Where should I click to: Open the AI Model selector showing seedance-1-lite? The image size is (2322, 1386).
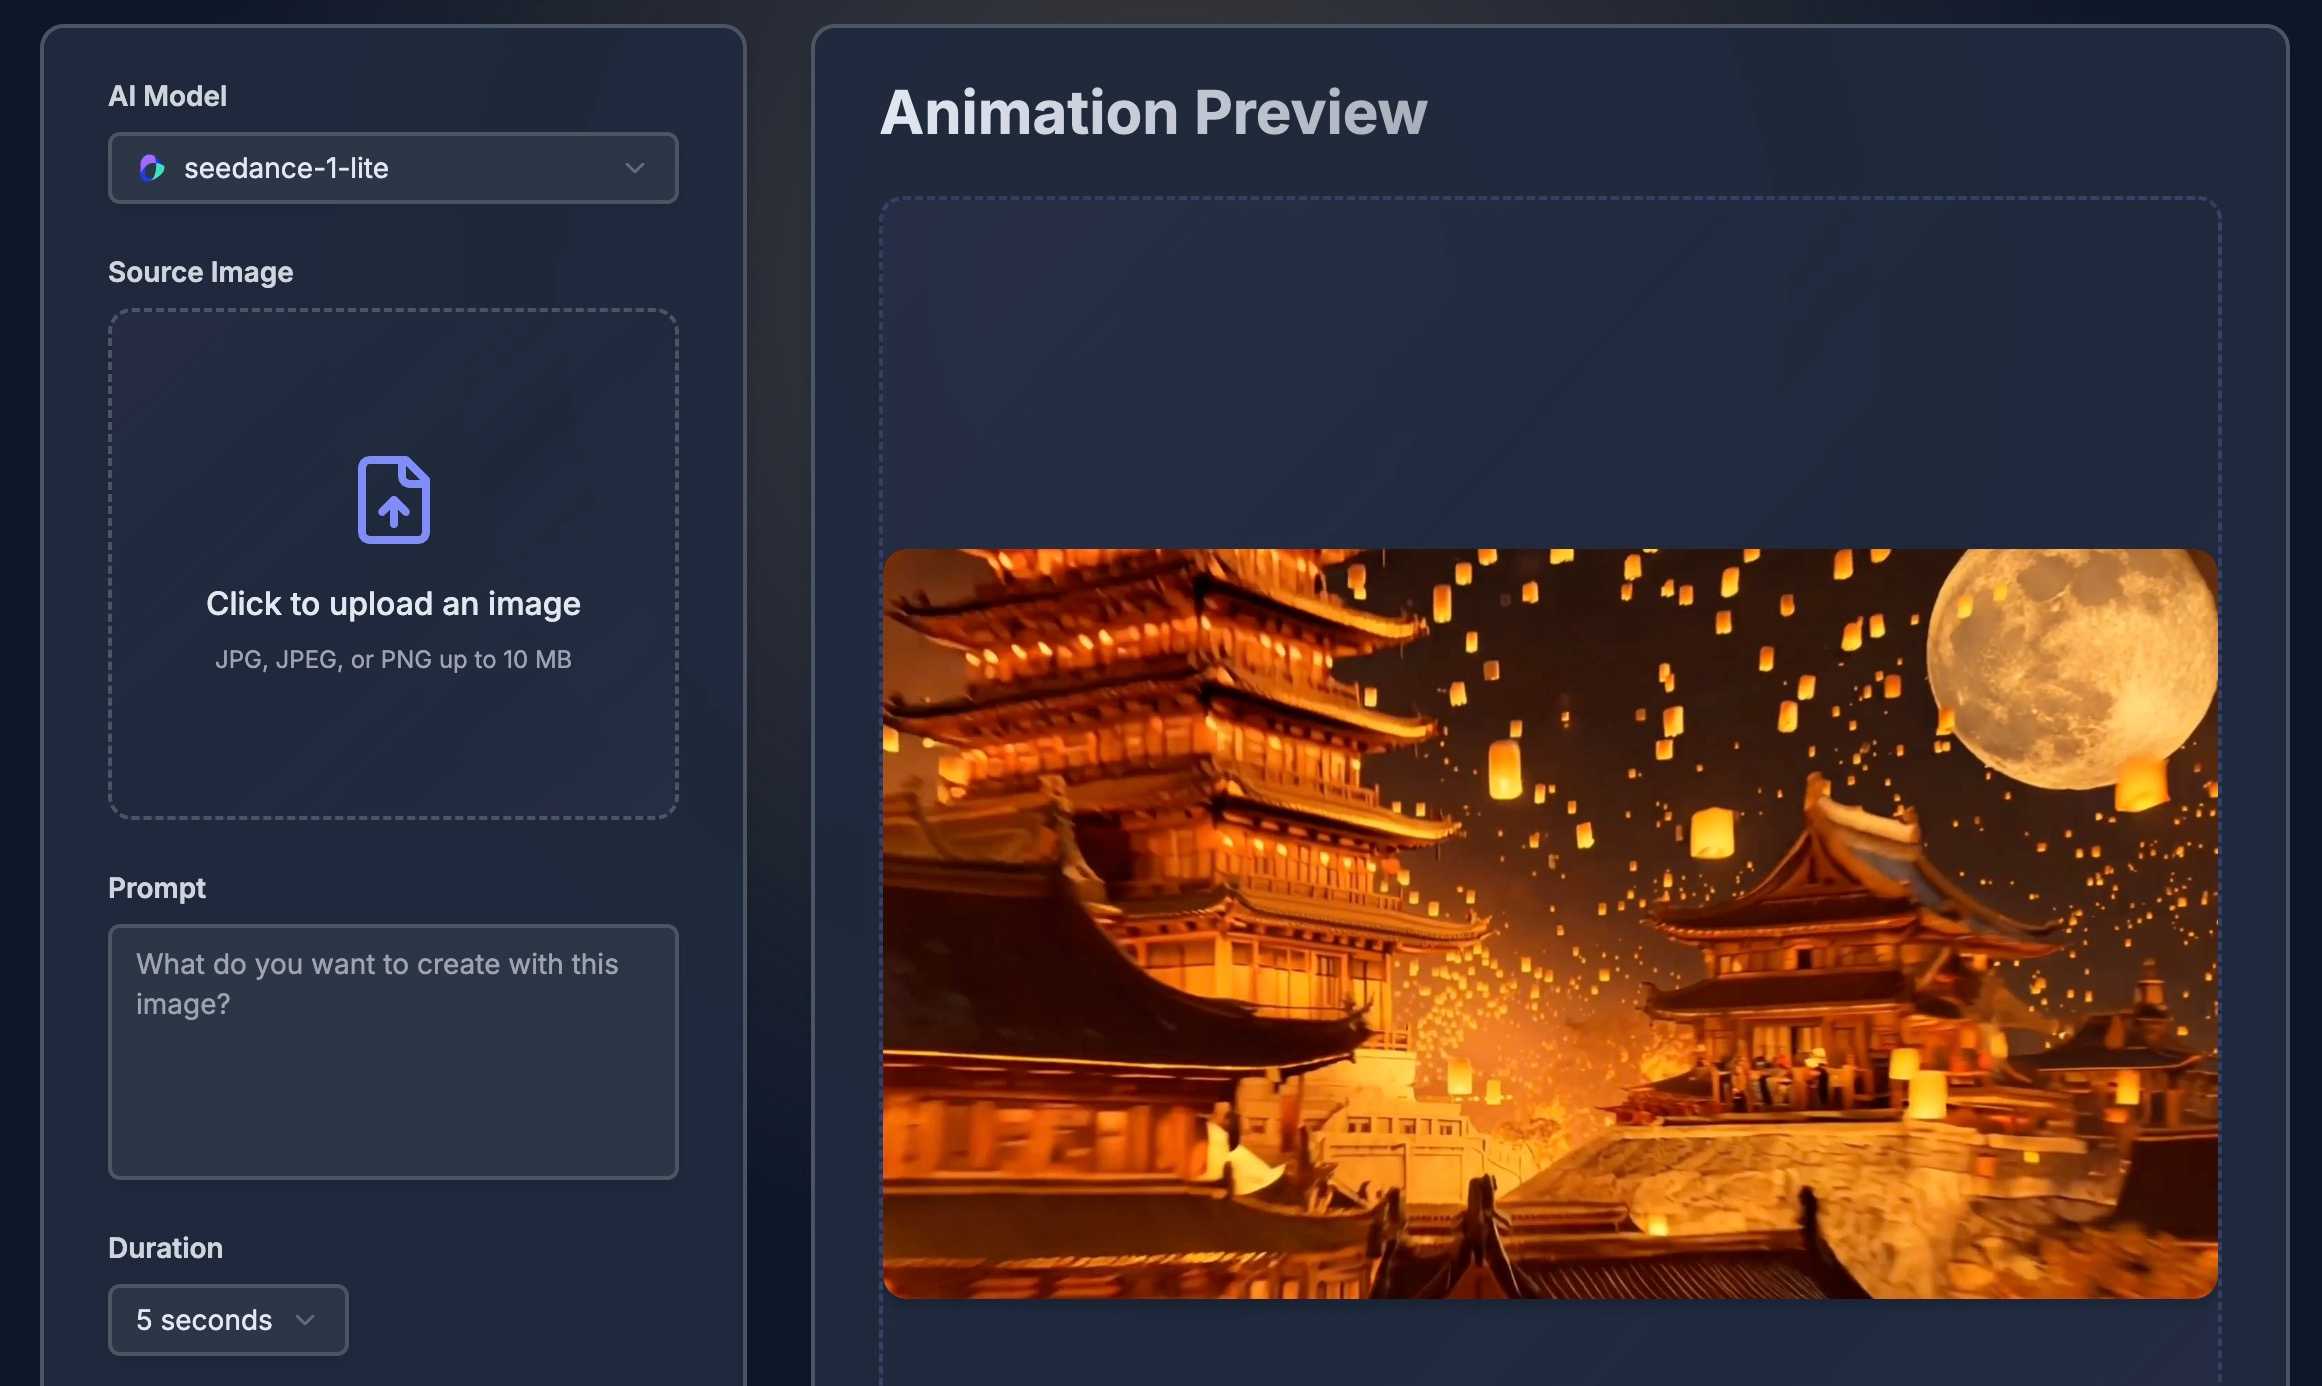pos(392,168)
